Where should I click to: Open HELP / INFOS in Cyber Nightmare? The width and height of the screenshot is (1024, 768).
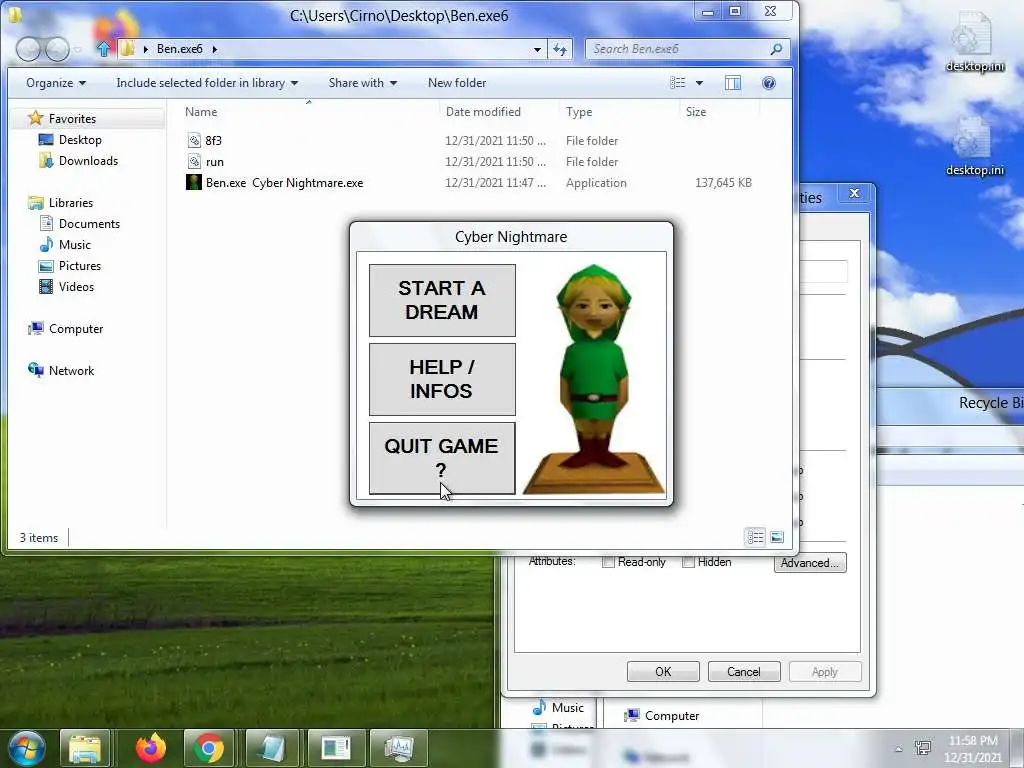coord(442,379)
